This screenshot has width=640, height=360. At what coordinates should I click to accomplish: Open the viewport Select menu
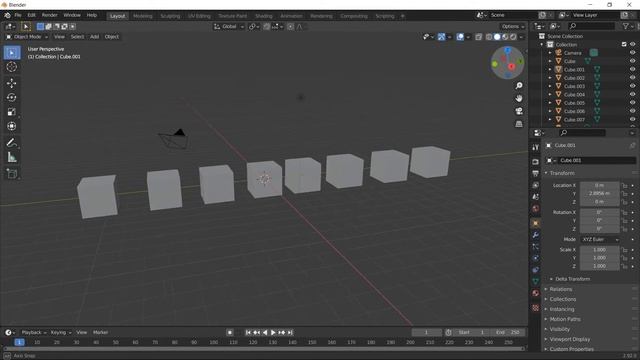coord(77,37)
